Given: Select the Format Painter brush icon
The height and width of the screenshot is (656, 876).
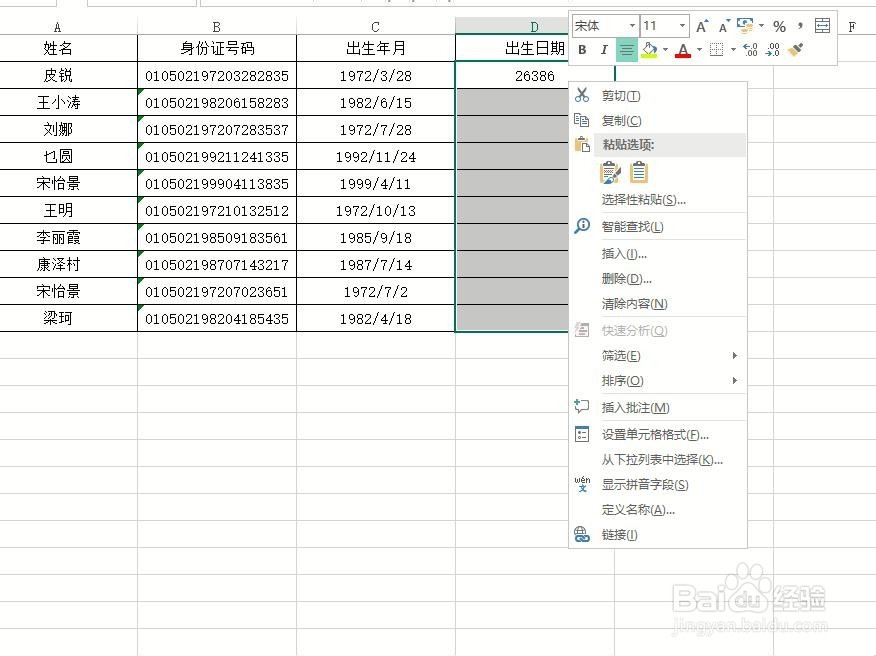Looking at the screenshot, I should coord(796,50).
